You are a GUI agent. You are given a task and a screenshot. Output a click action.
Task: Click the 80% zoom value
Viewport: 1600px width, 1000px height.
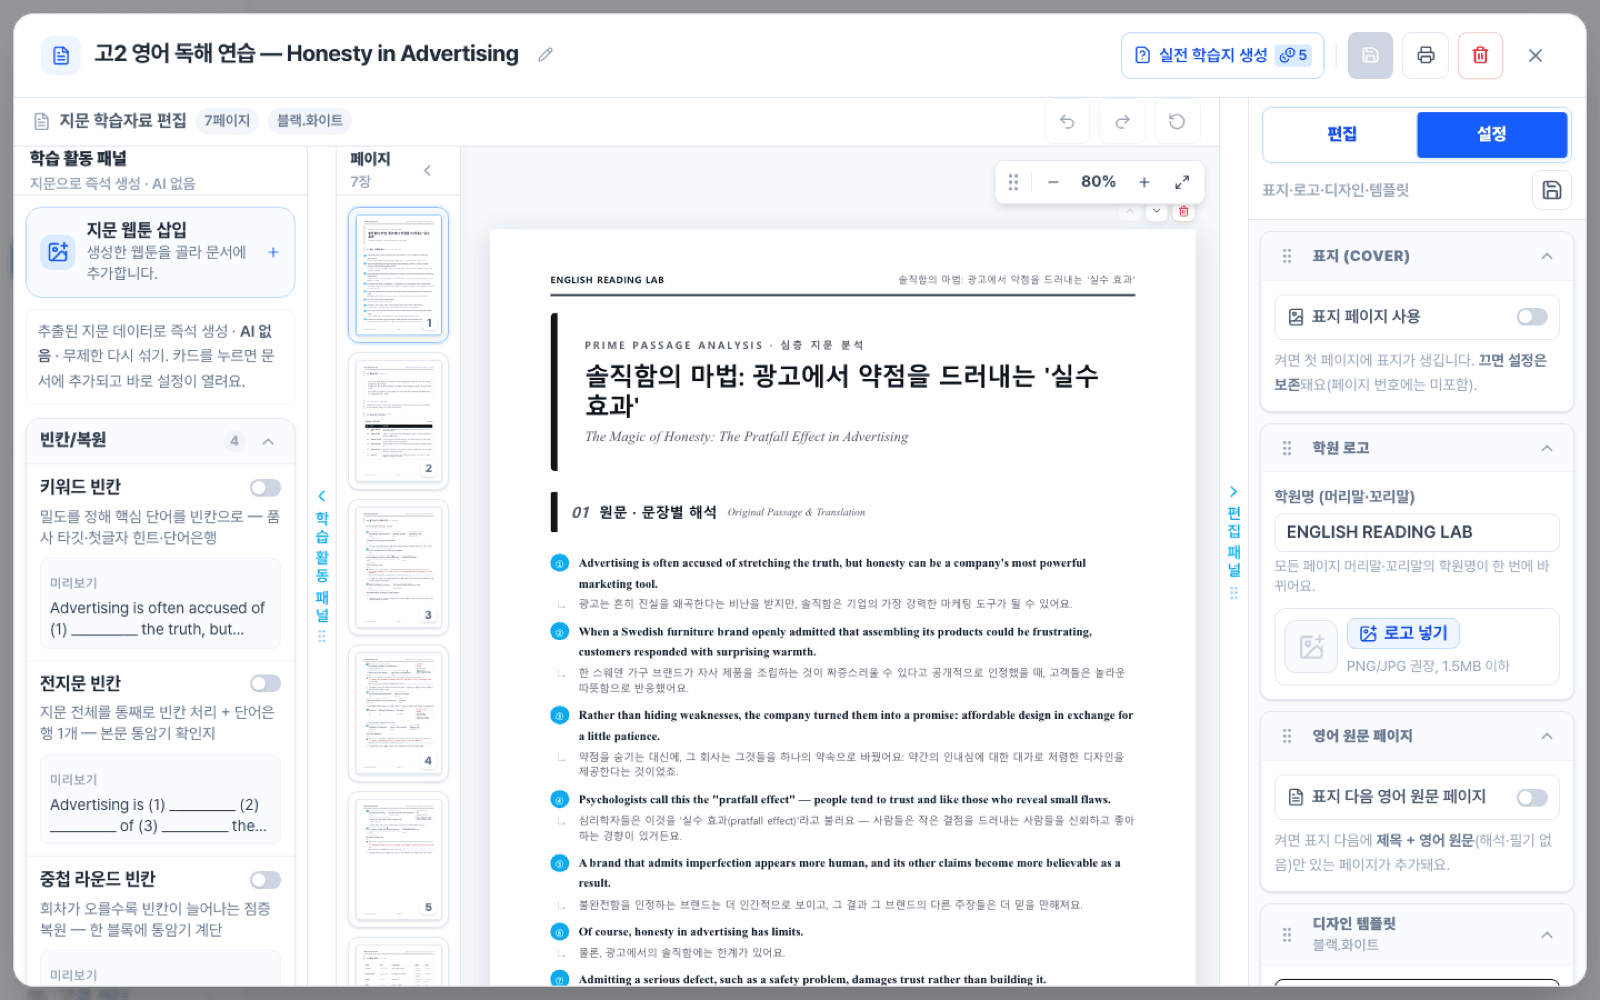[1098, 182]
